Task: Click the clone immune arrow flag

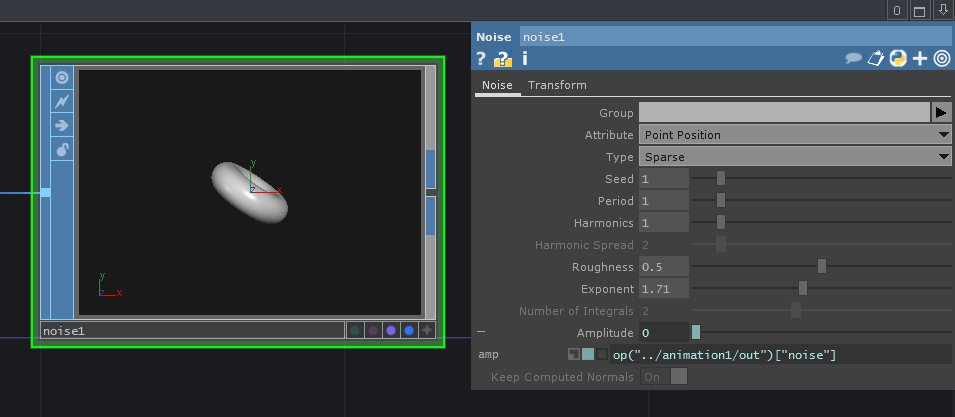Action: [62, 125]
